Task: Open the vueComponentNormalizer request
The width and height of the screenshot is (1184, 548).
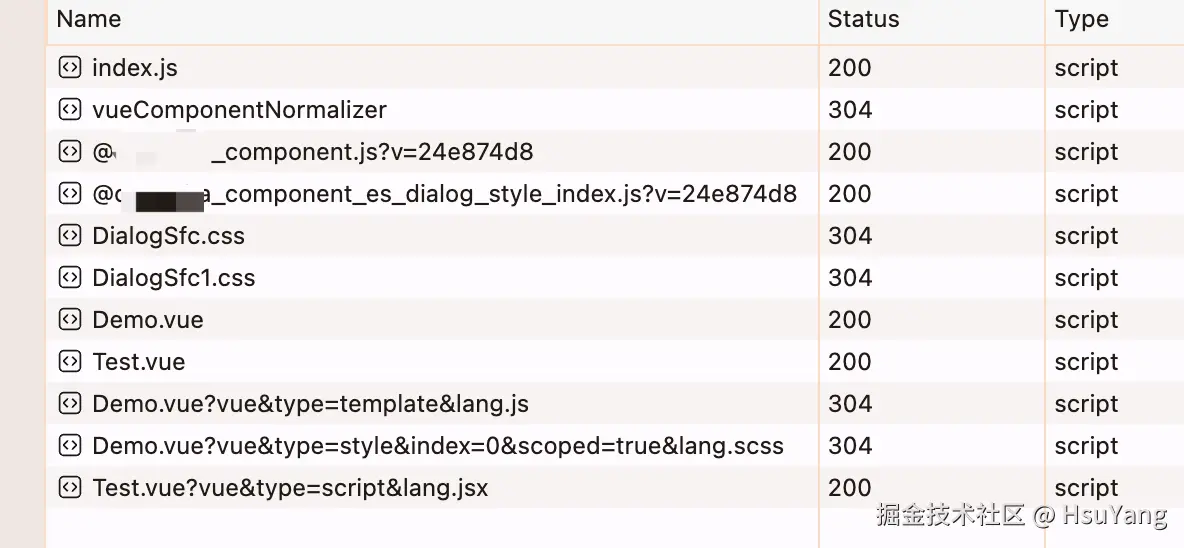Action: pyautogui.click(x=239, y=110)
